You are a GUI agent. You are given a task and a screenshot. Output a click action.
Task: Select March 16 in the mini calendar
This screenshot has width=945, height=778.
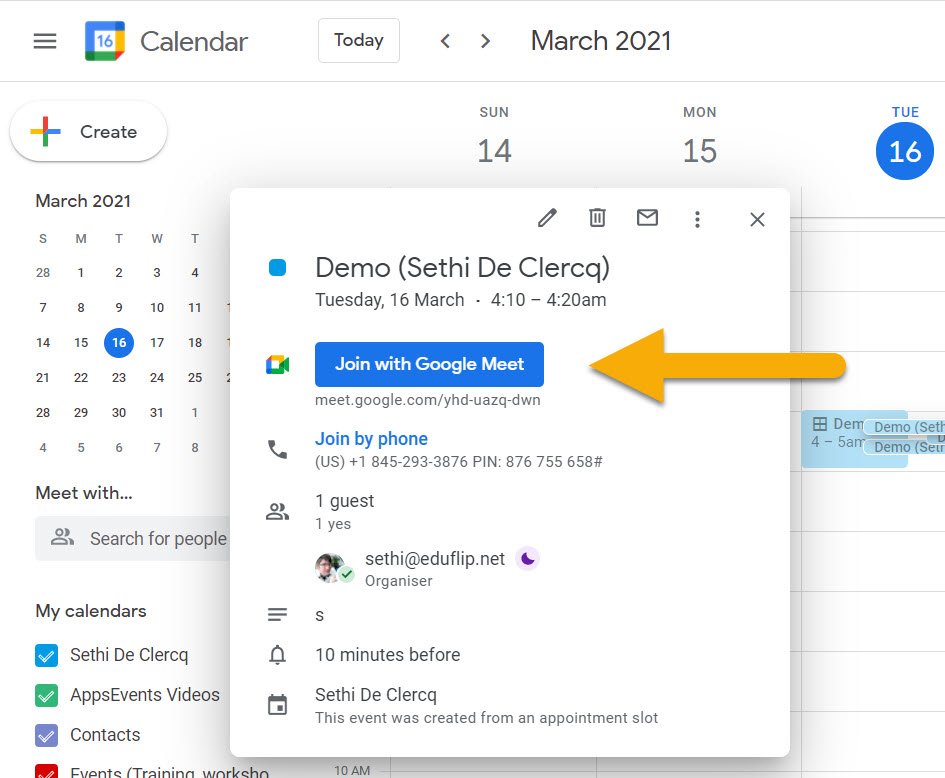click(x=119, y=343)
